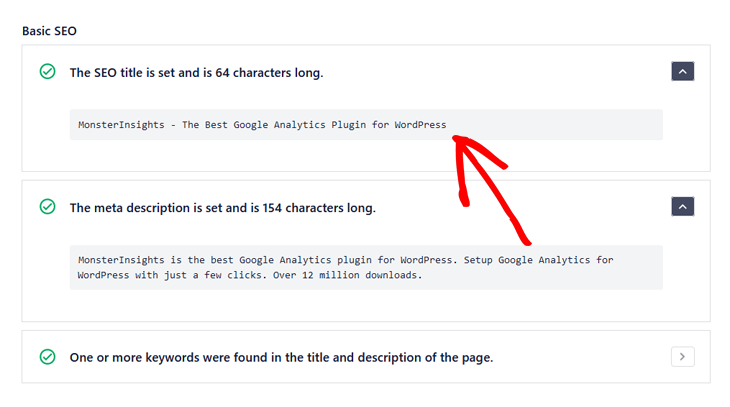
Task: Click "Google Analytics Plugin" in the SEO title snippet
Action: tap(301, 125)
